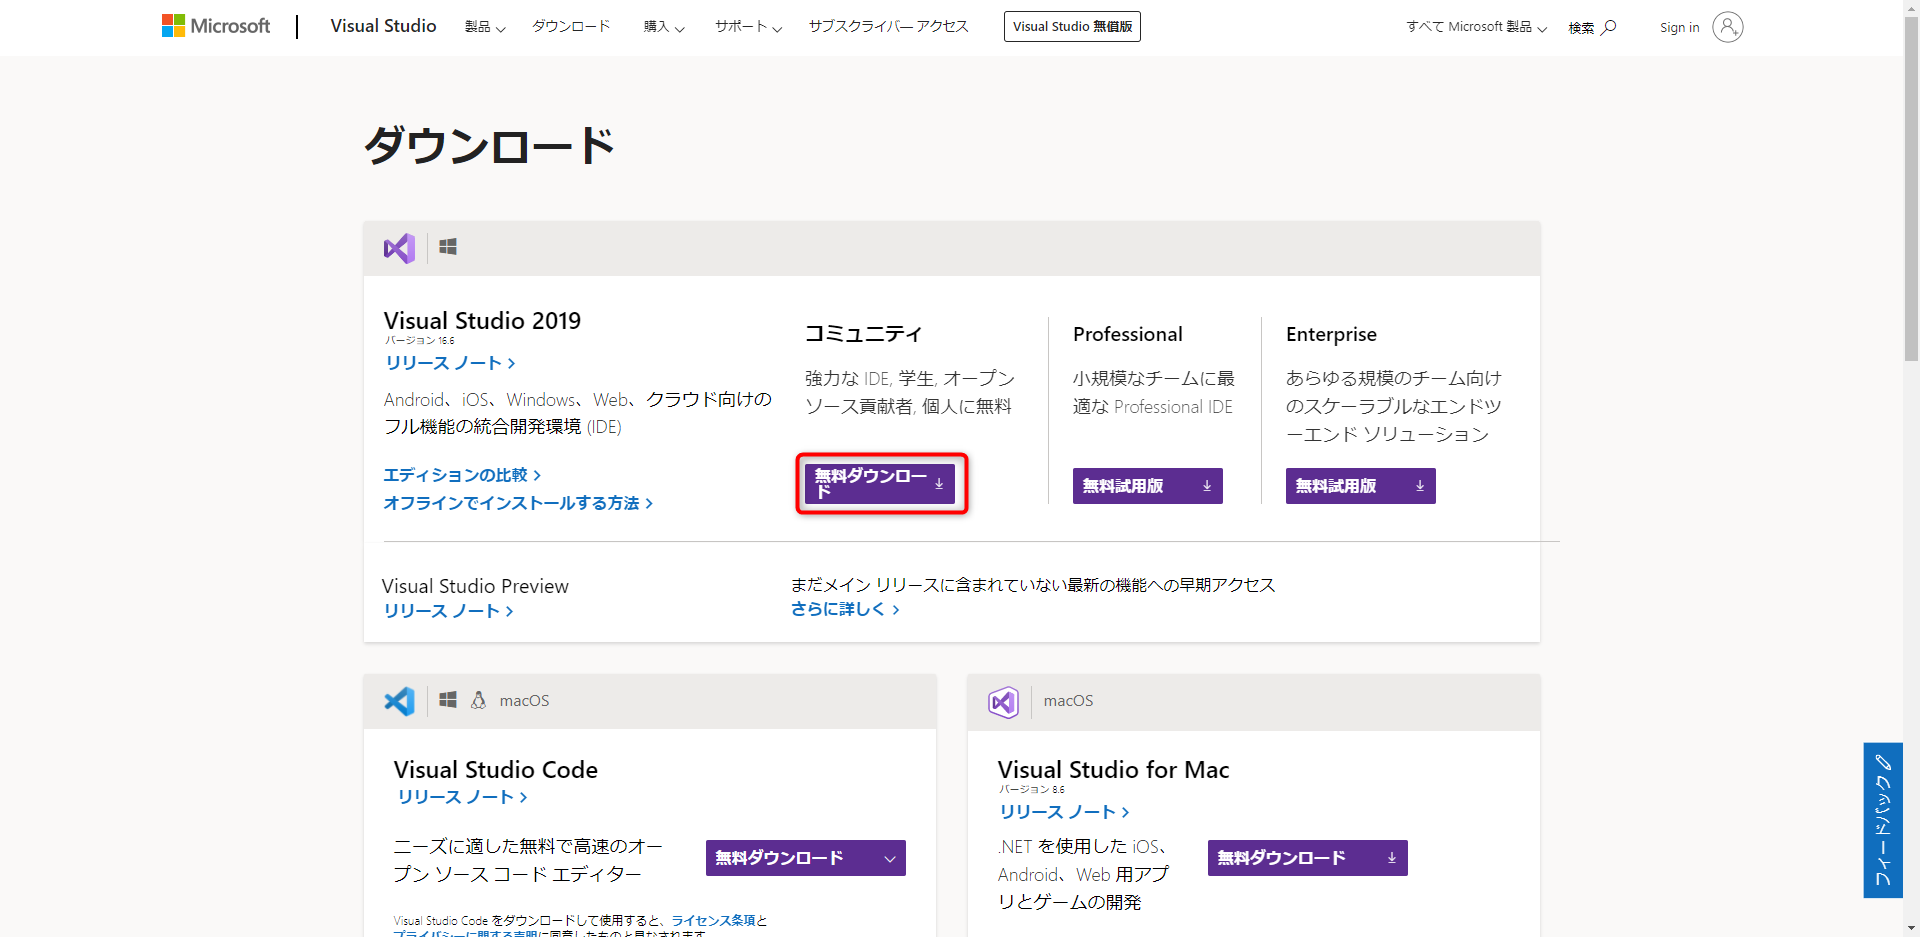Click the Enterprise edition heading

pos(1331,334)
